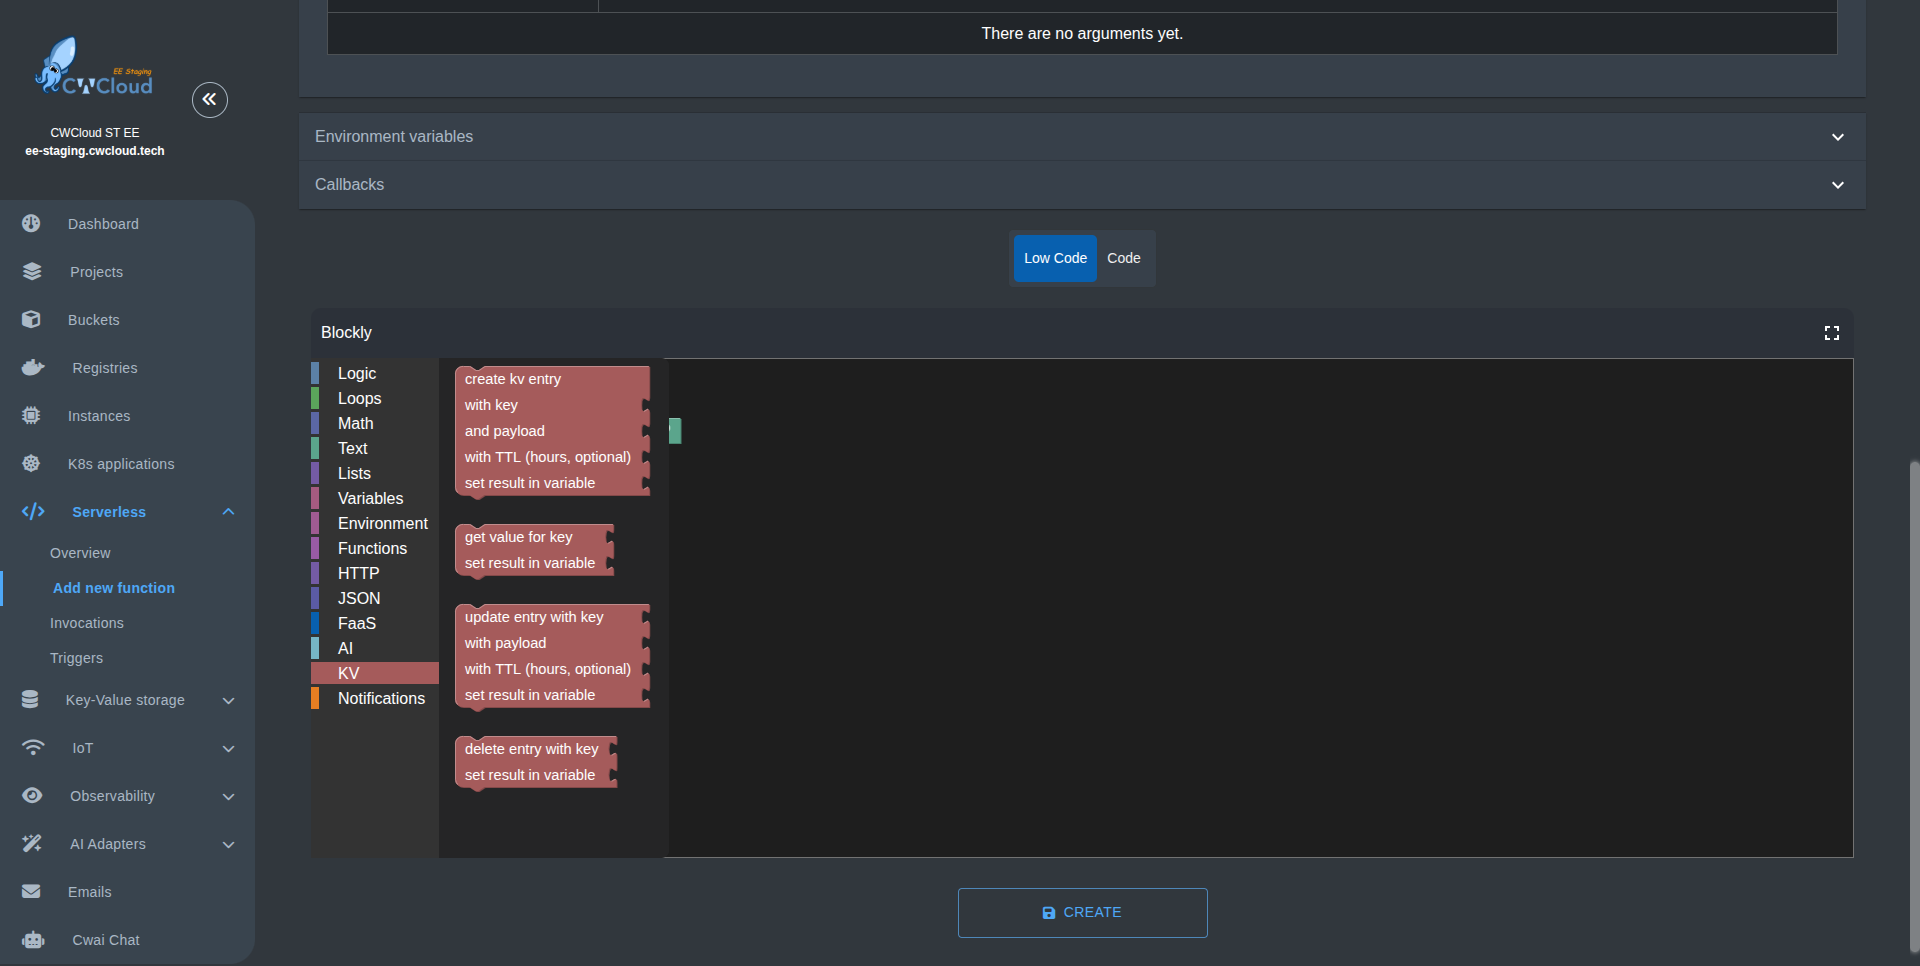Click the CREATE button
Image resolution: width=1920 pixels, height=966 pixels.
click(x=1082, y=913)
